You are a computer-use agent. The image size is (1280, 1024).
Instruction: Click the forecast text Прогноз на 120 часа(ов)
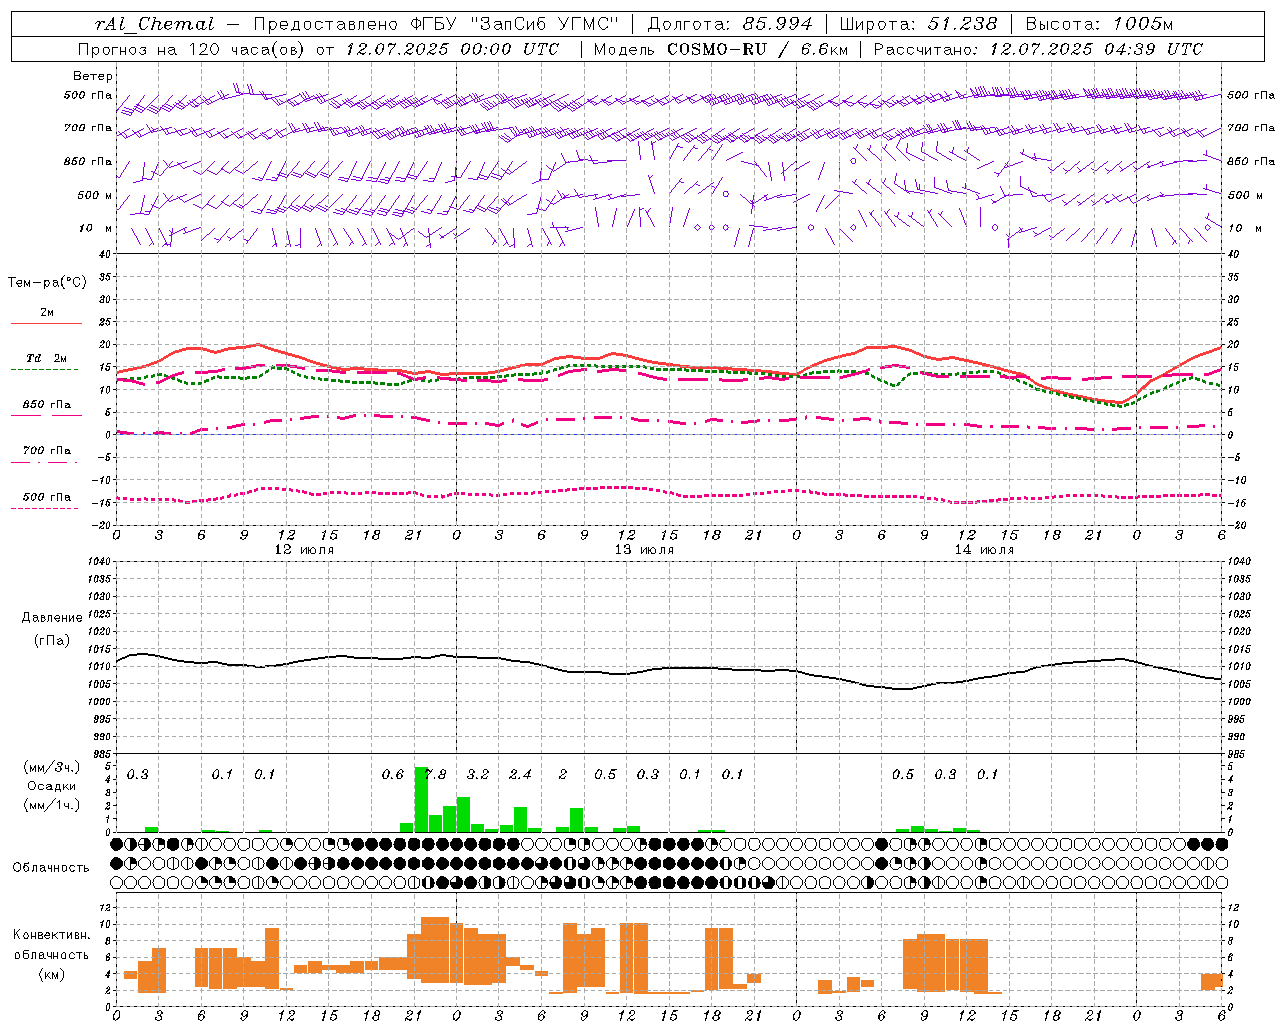tap(192, 49)
